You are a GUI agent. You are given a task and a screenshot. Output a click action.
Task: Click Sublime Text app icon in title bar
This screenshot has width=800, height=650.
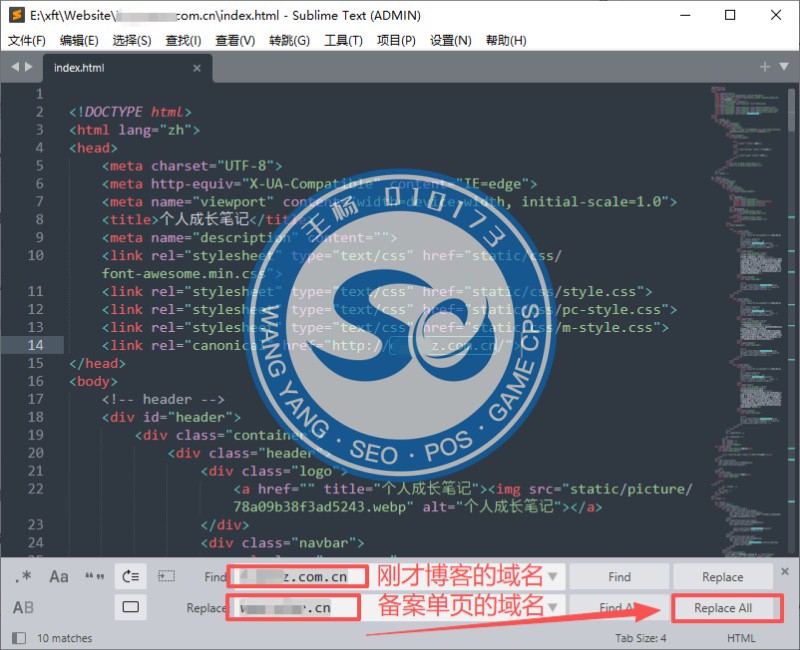16,15
